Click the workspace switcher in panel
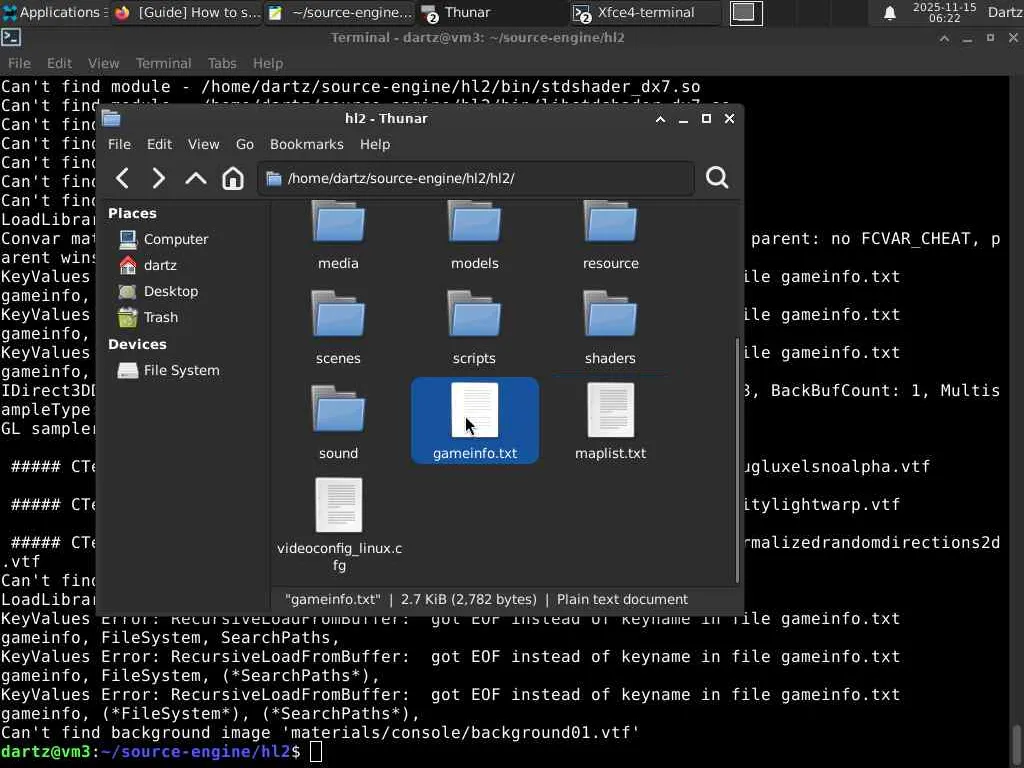This screenshot has width=1024, height=768. coord(746,13)
